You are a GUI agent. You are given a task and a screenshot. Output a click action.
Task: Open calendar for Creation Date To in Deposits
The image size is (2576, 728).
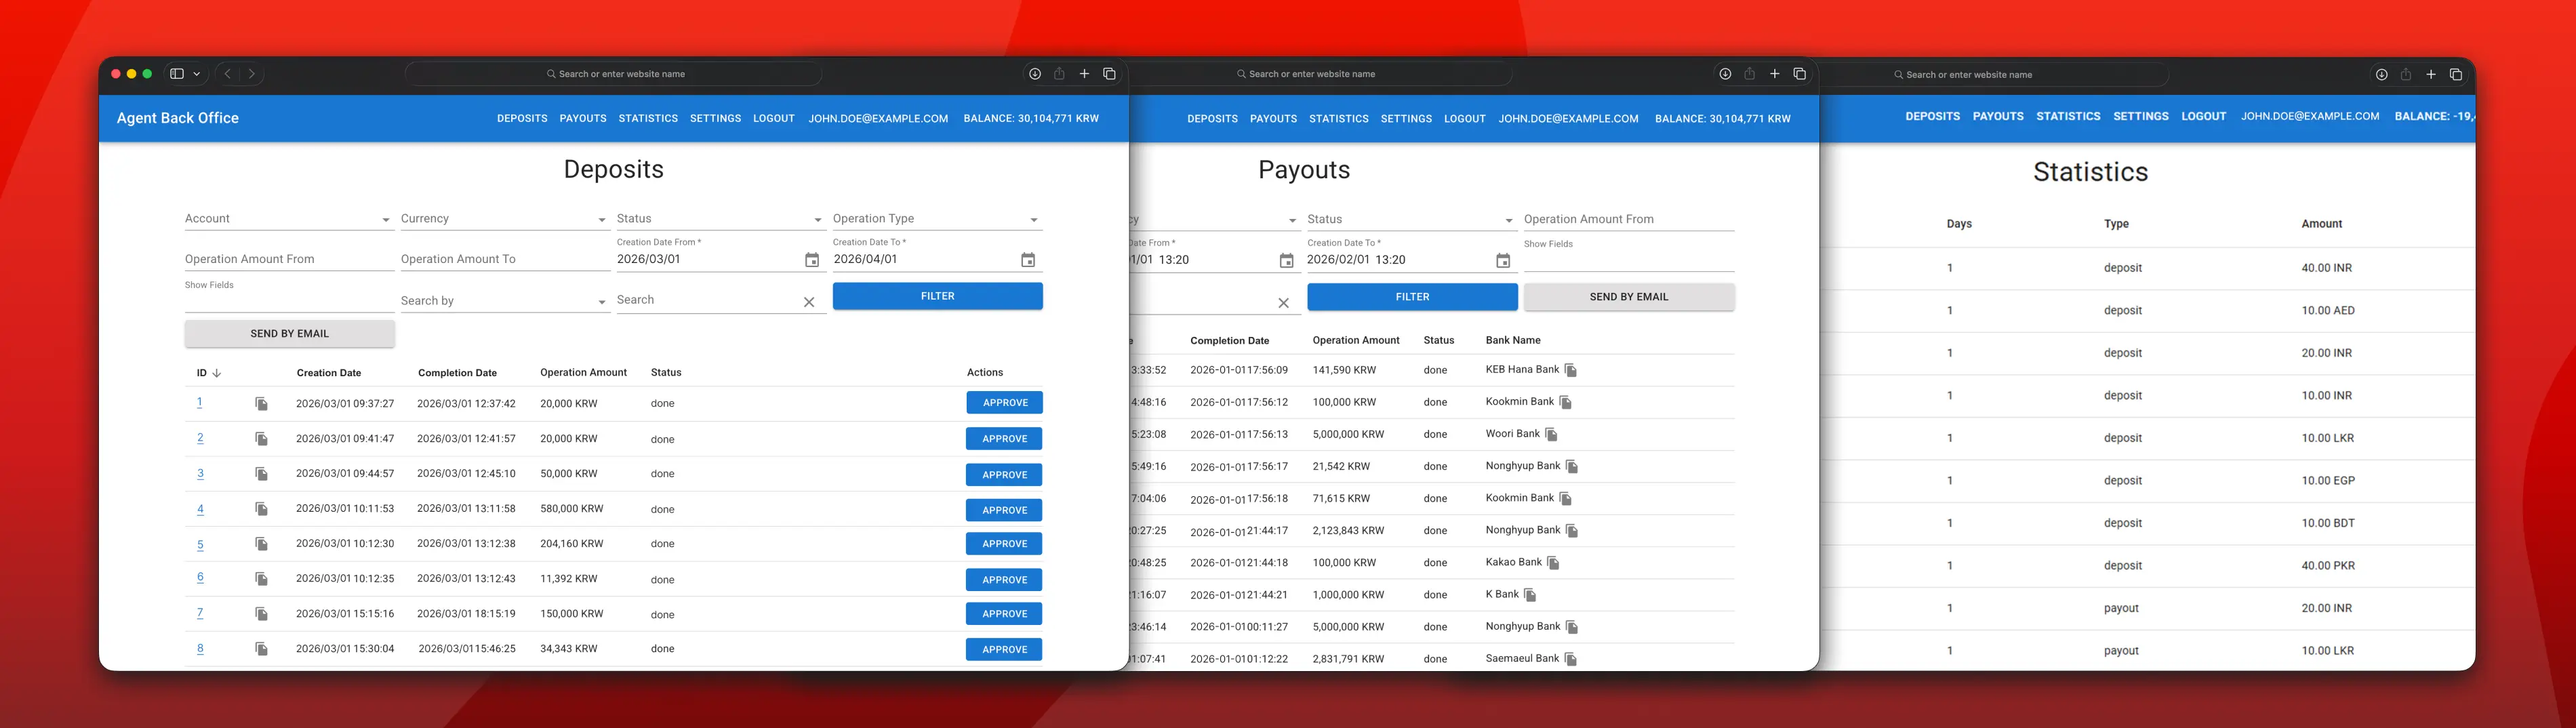(1028, 260)
